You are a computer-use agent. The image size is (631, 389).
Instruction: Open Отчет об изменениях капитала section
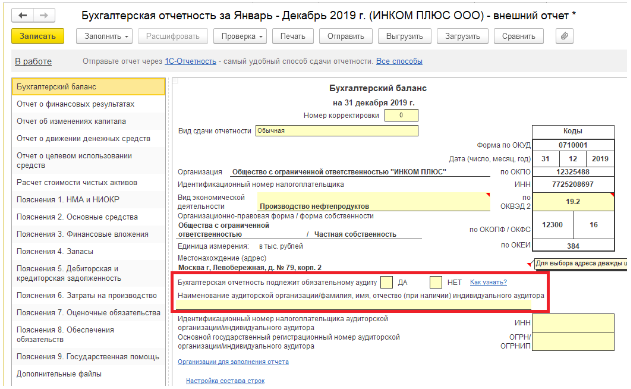click(x=89, y=121)
